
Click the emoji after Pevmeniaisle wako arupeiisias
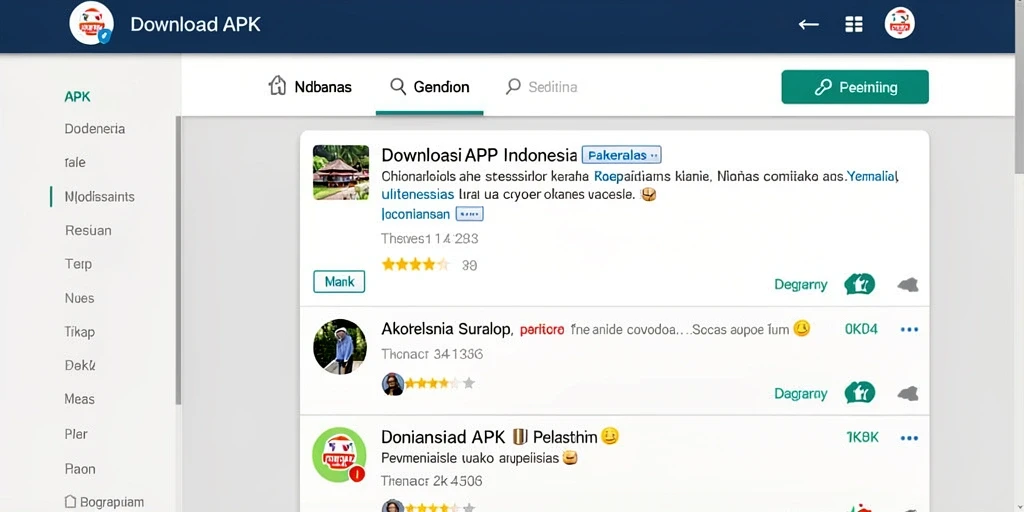[570, 458]
